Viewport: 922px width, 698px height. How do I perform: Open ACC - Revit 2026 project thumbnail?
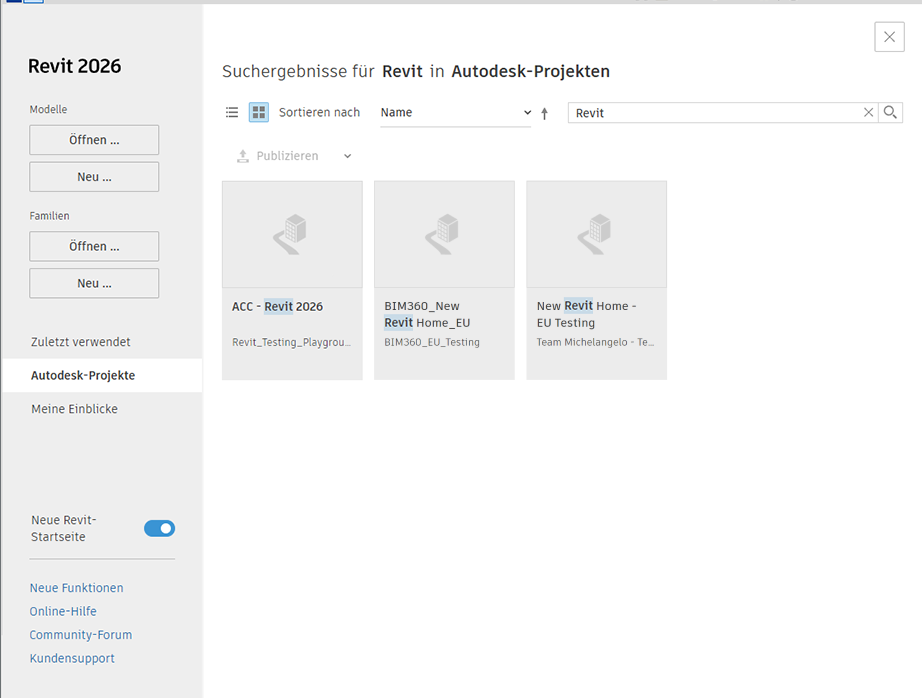(292, 234)
